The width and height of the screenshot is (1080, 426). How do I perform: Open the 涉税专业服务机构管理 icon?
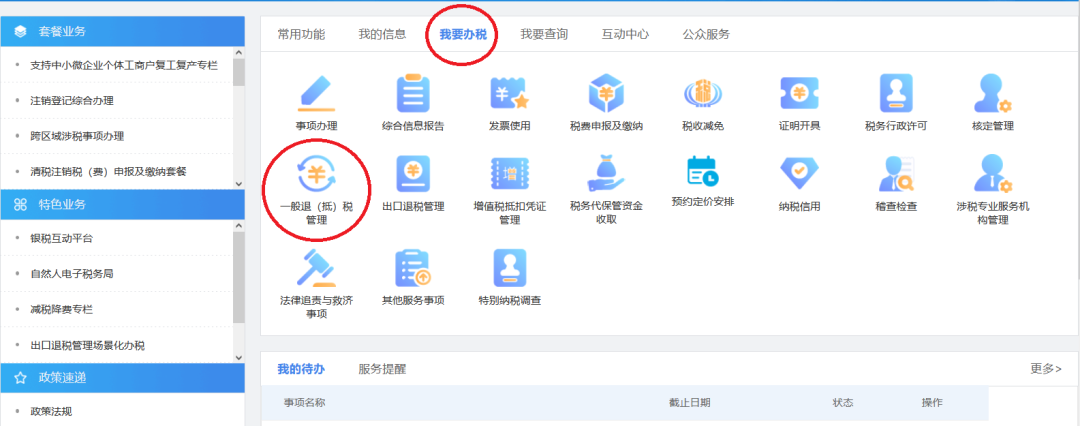pyautogui.click(x=993, y=173)
